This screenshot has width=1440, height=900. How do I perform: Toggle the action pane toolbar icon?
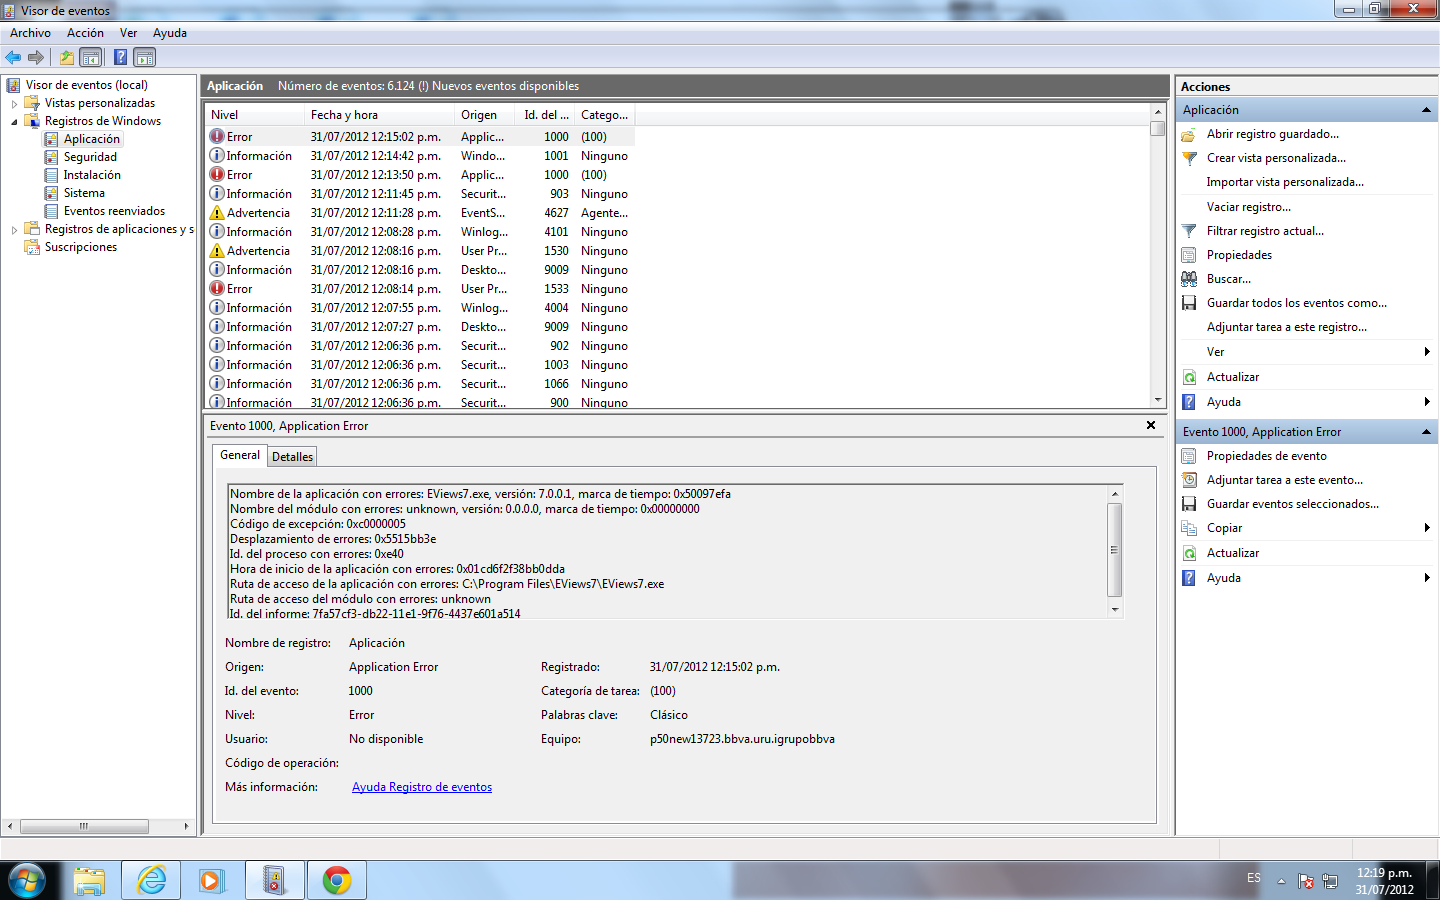pyautogui.click(x=145, y=57)
